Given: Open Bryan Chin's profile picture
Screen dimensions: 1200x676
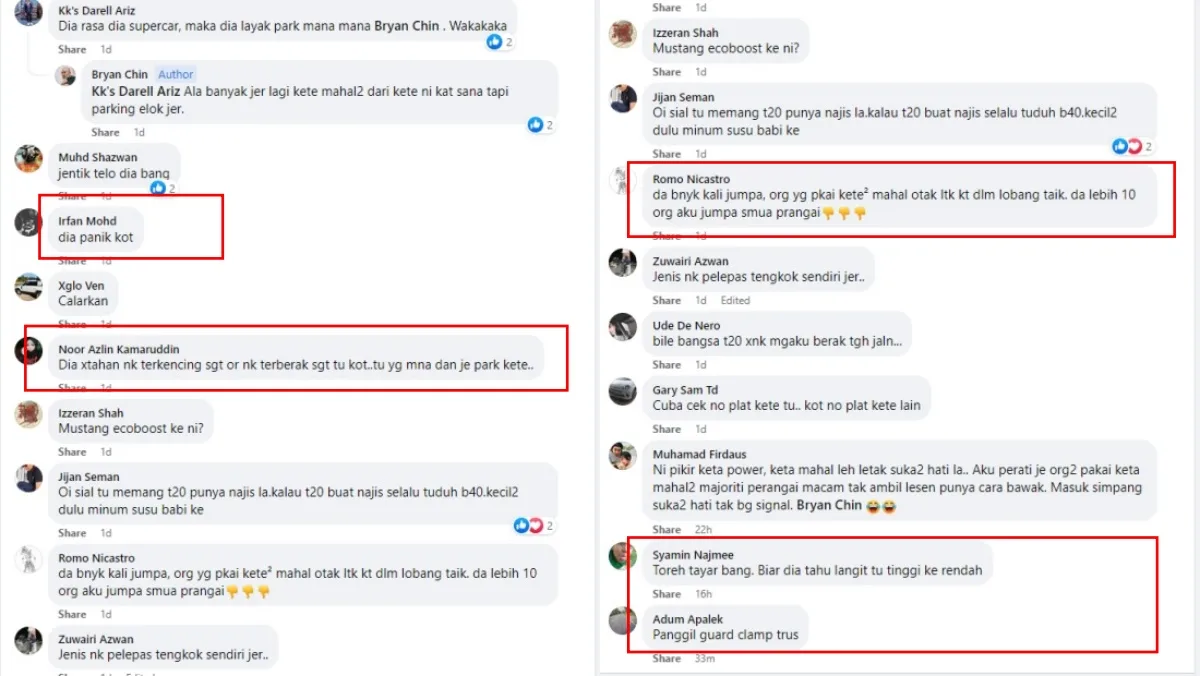Looking at the screenshot, I should 66,76.
